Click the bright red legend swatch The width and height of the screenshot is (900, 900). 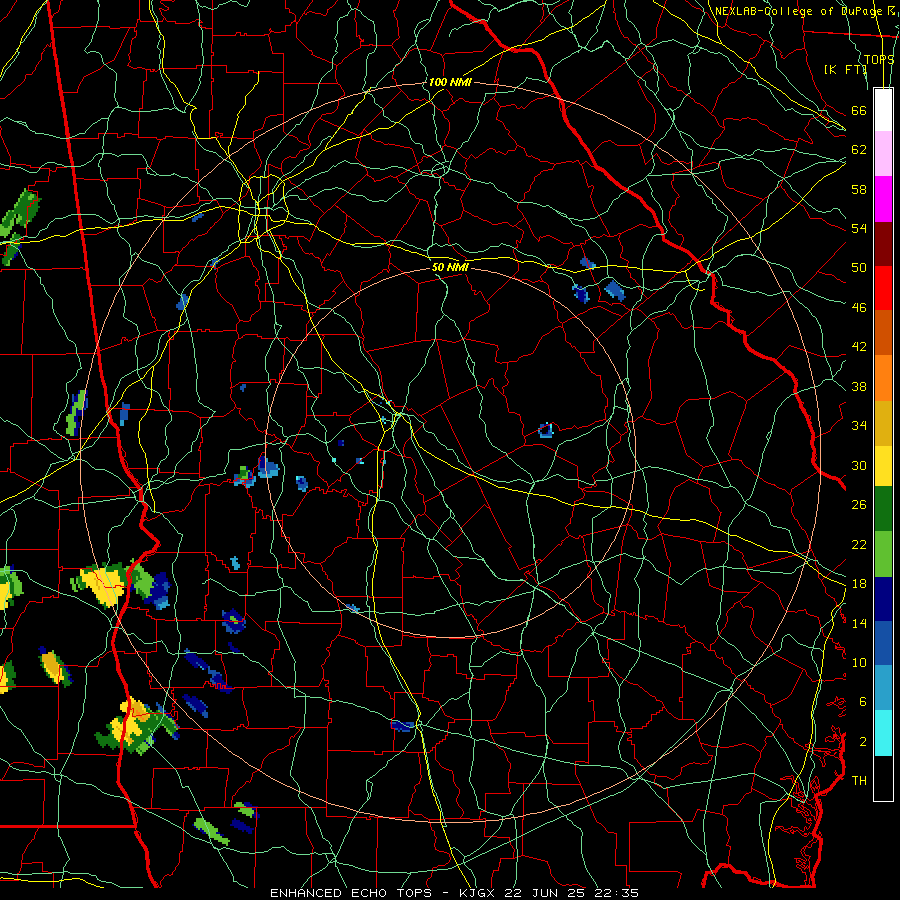[x=883, y=288]
